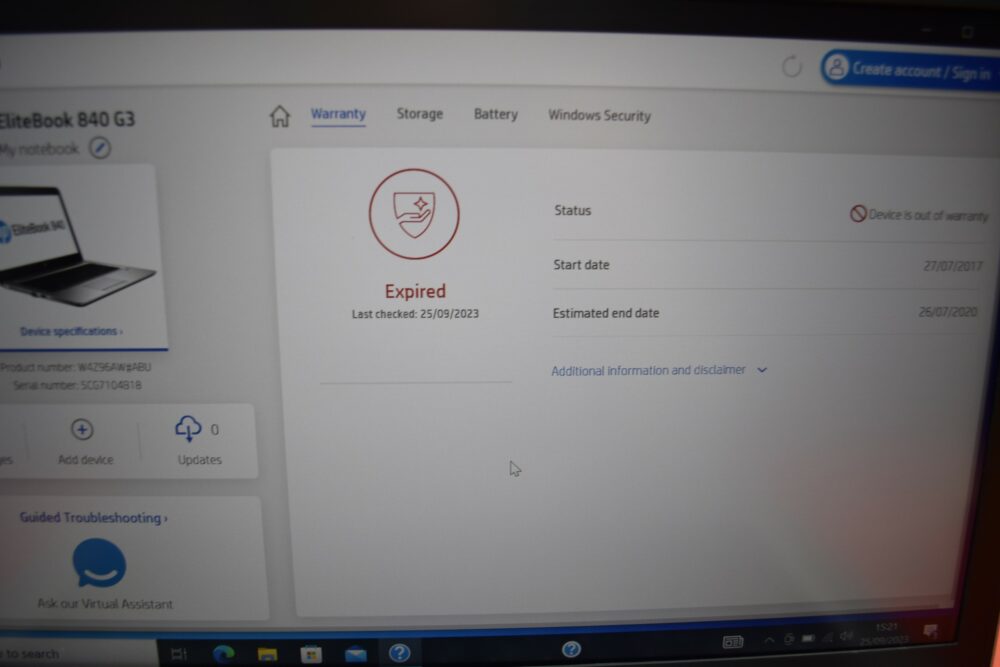
Task: Open the volume tray icon
Action: 846,636
